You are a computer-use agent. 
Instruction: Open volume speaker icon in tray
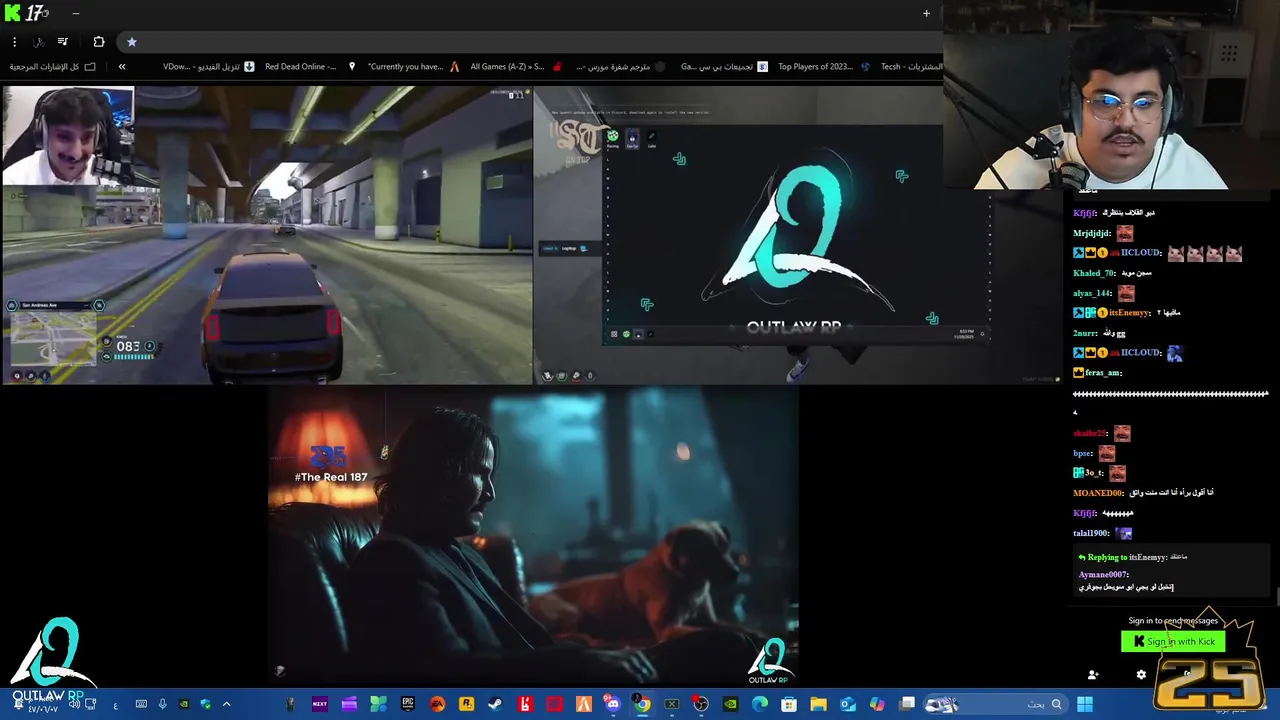(74, 704)
